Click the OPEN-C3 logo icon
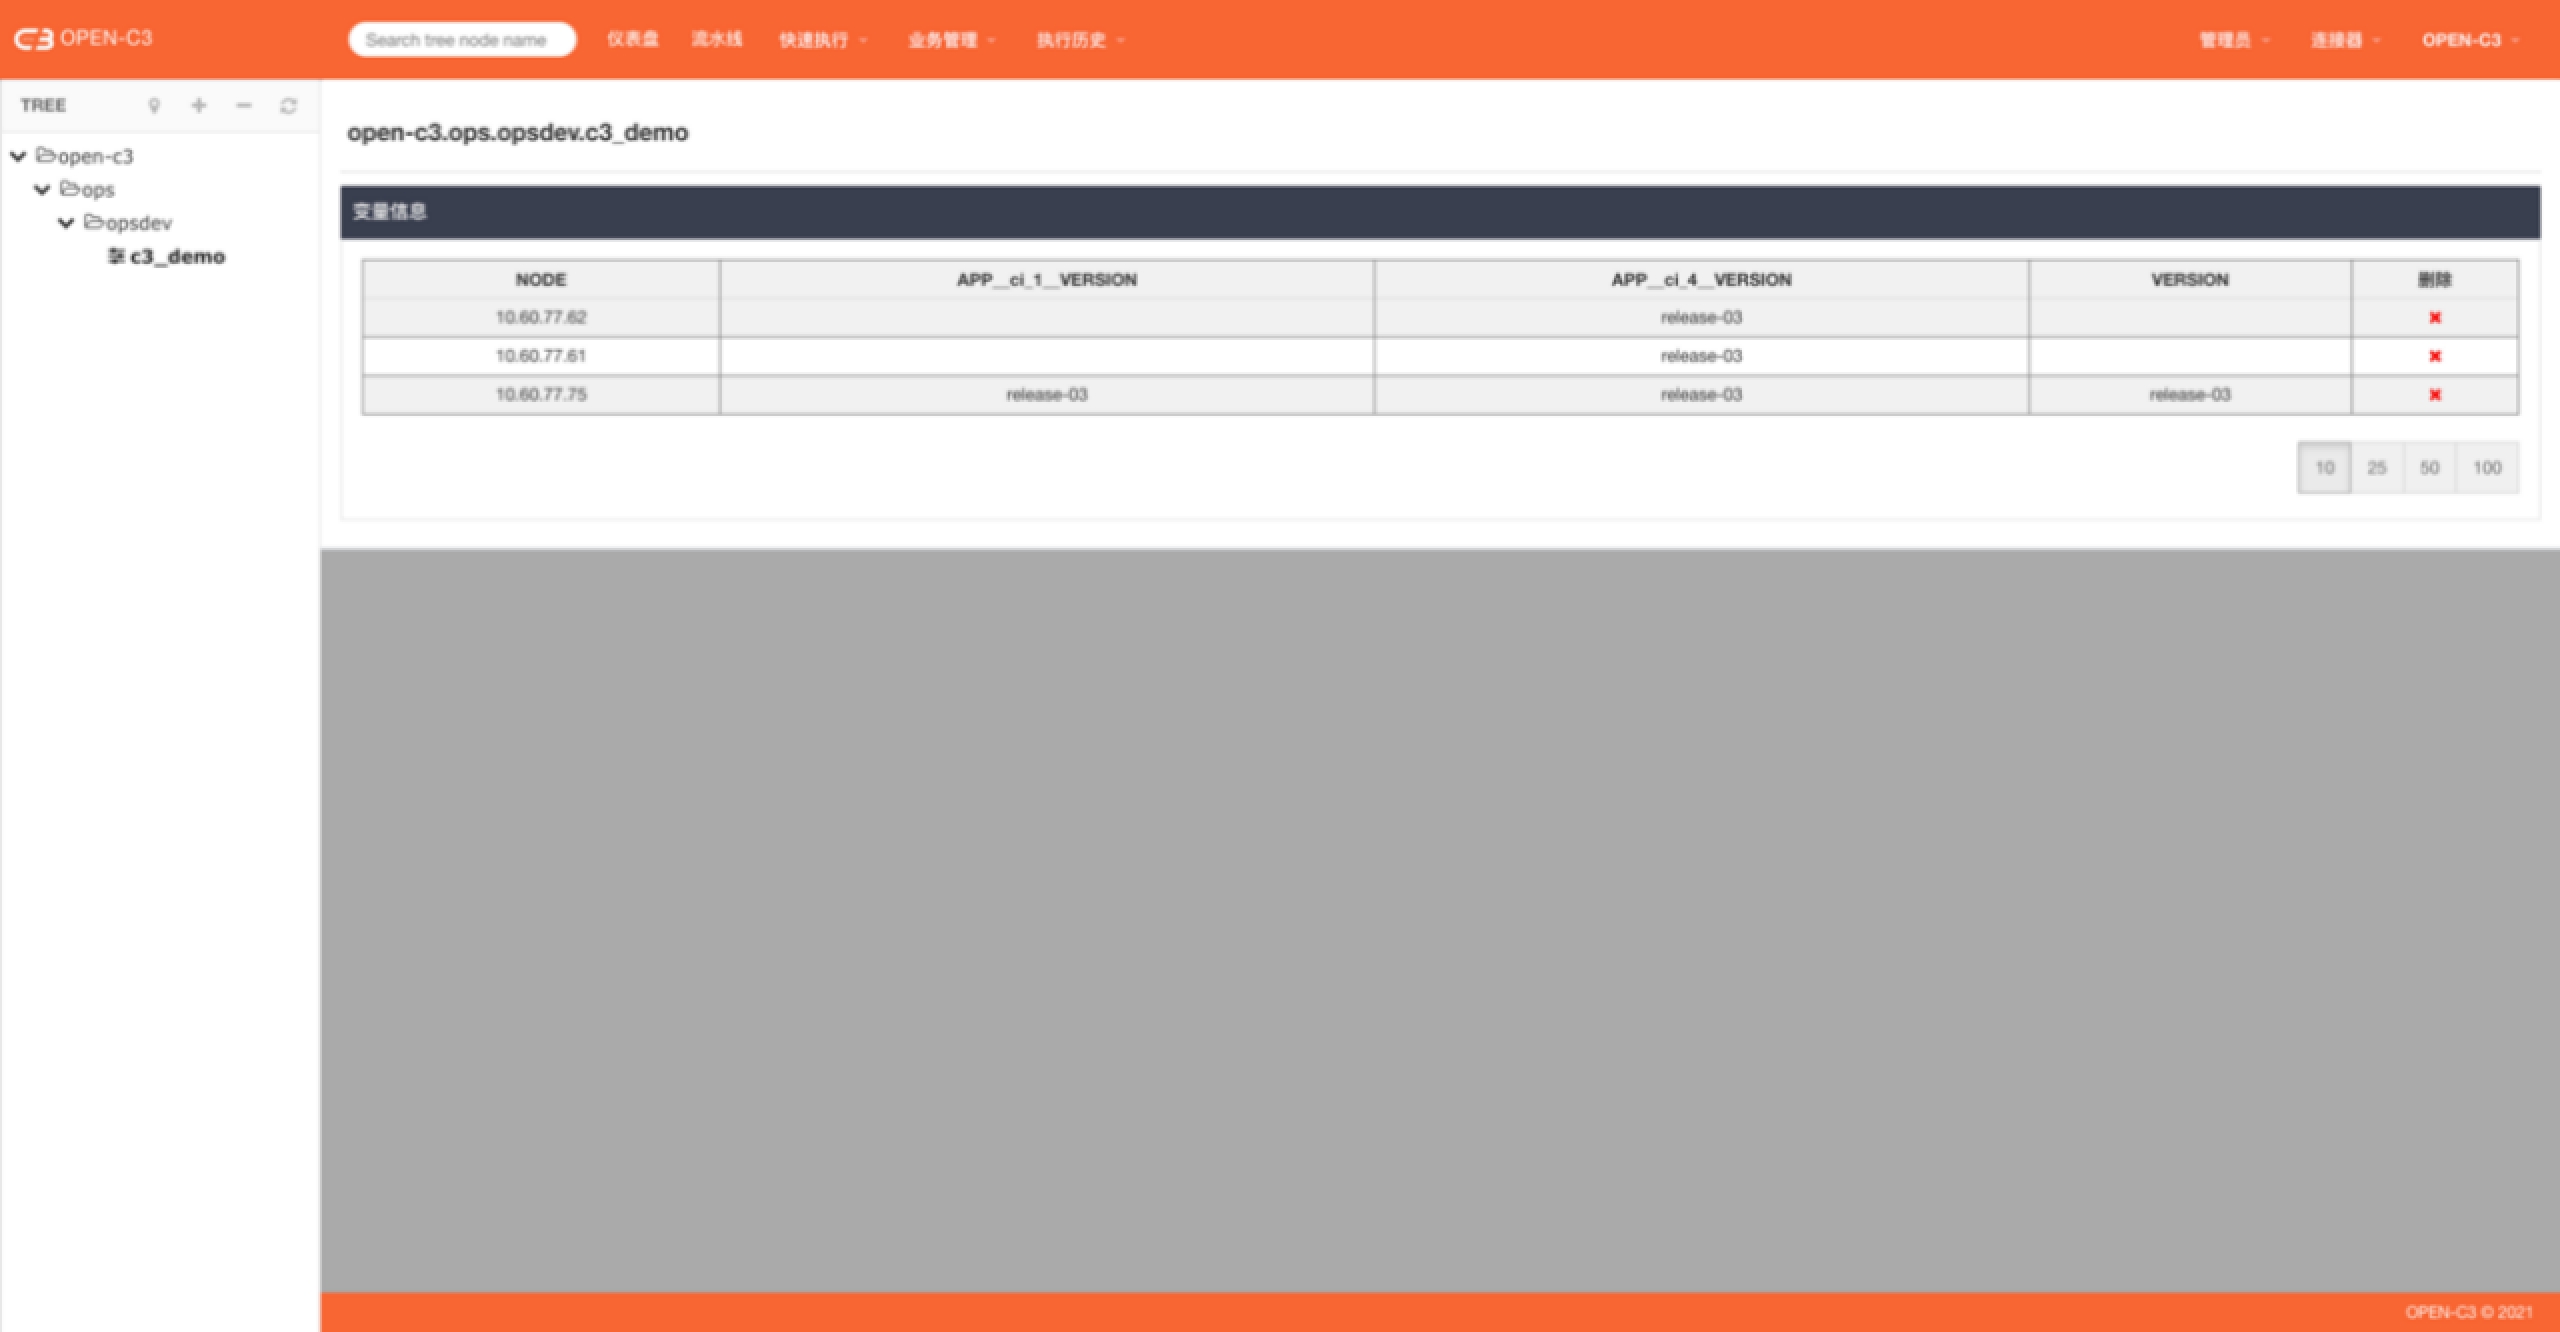Image resolution: width=2560 pixels, height=1332 pixels. [x=33, y=39]
